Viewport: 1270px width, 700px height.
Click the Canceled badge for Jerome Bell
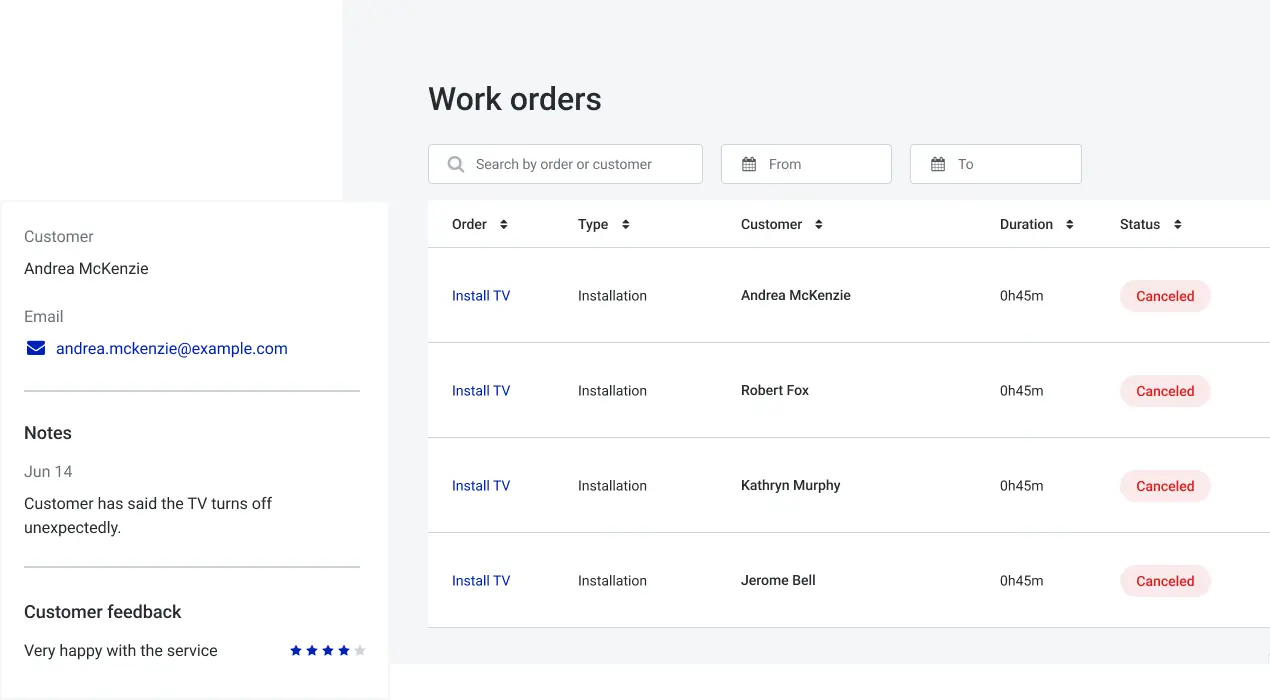tap(1164, 581)
